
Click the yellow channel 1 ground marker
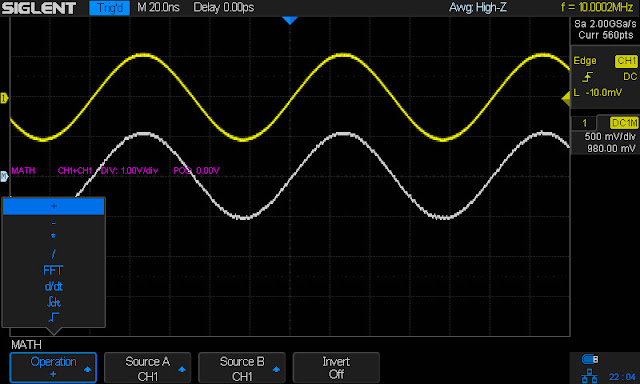pos(4,98)
